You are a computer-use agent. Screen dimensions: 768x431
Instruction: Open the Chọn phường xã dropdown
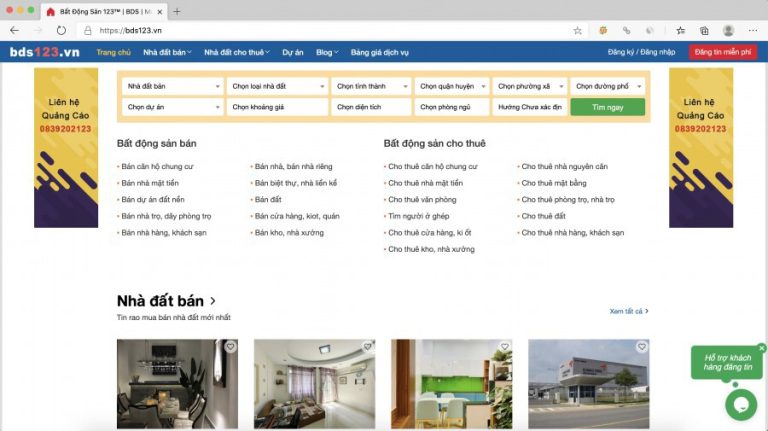coord(529,86)
